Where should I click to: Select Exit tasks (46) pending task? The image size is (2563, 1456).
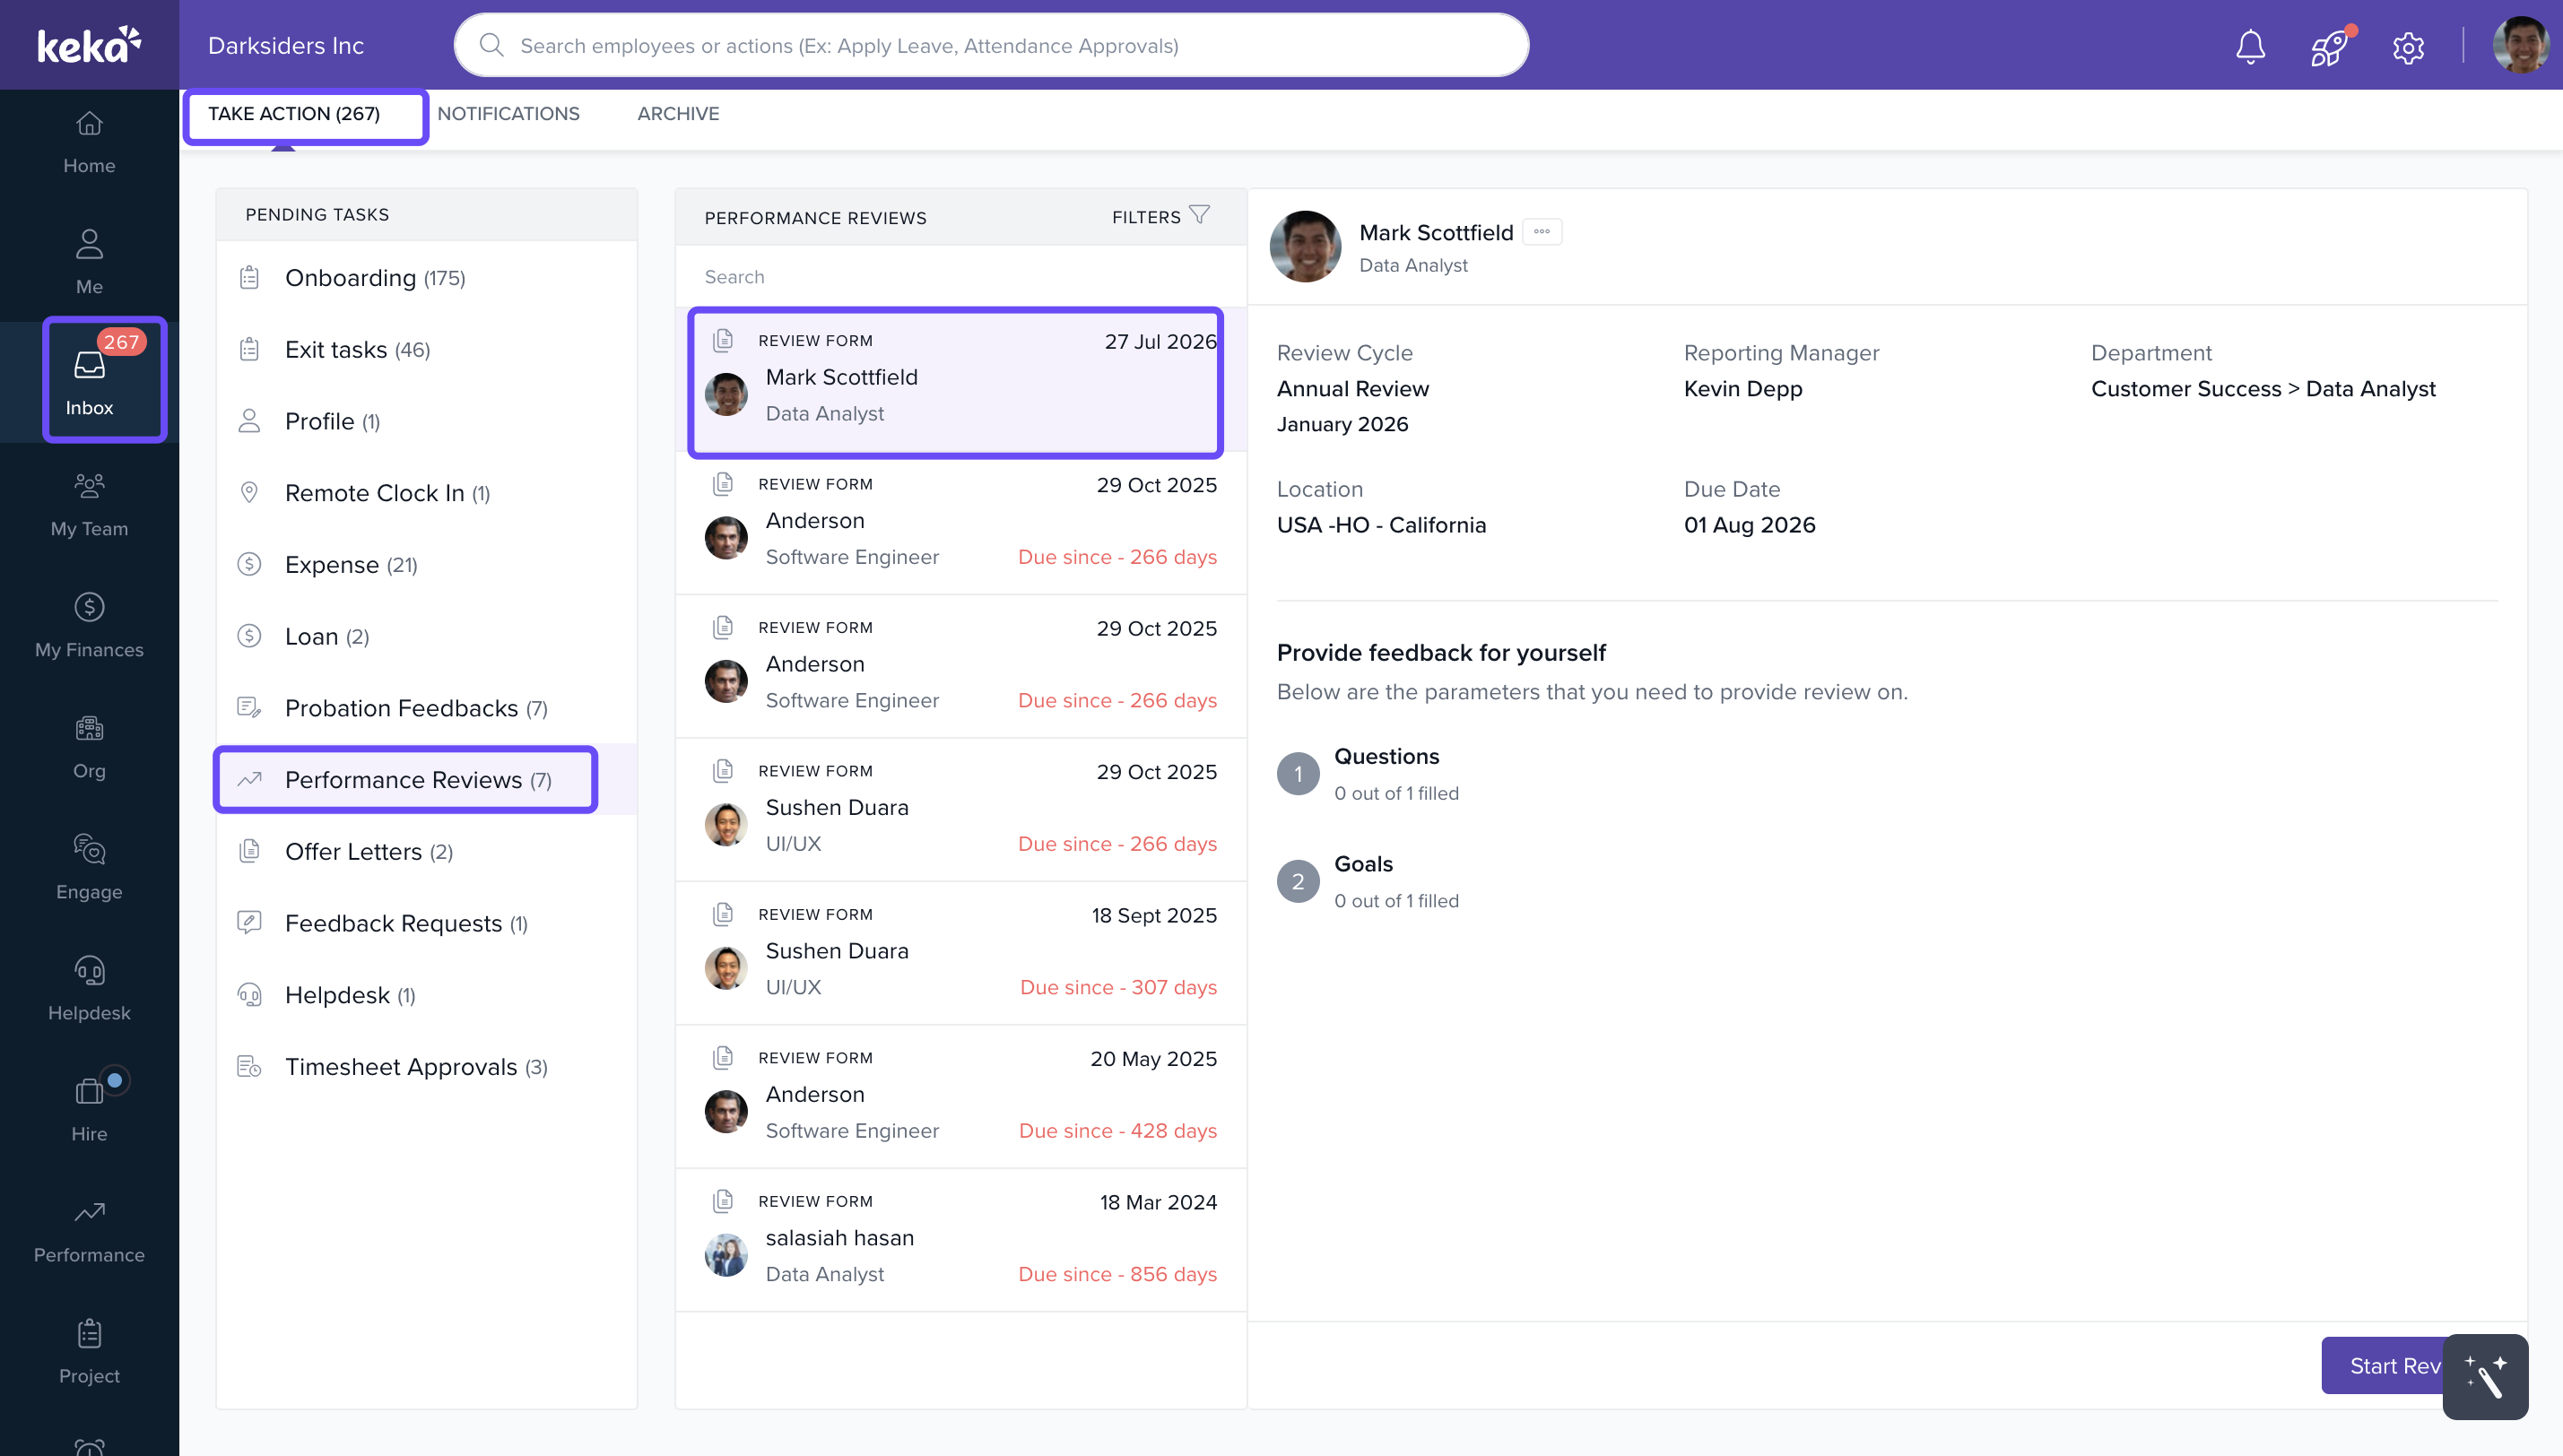point(426,350)
